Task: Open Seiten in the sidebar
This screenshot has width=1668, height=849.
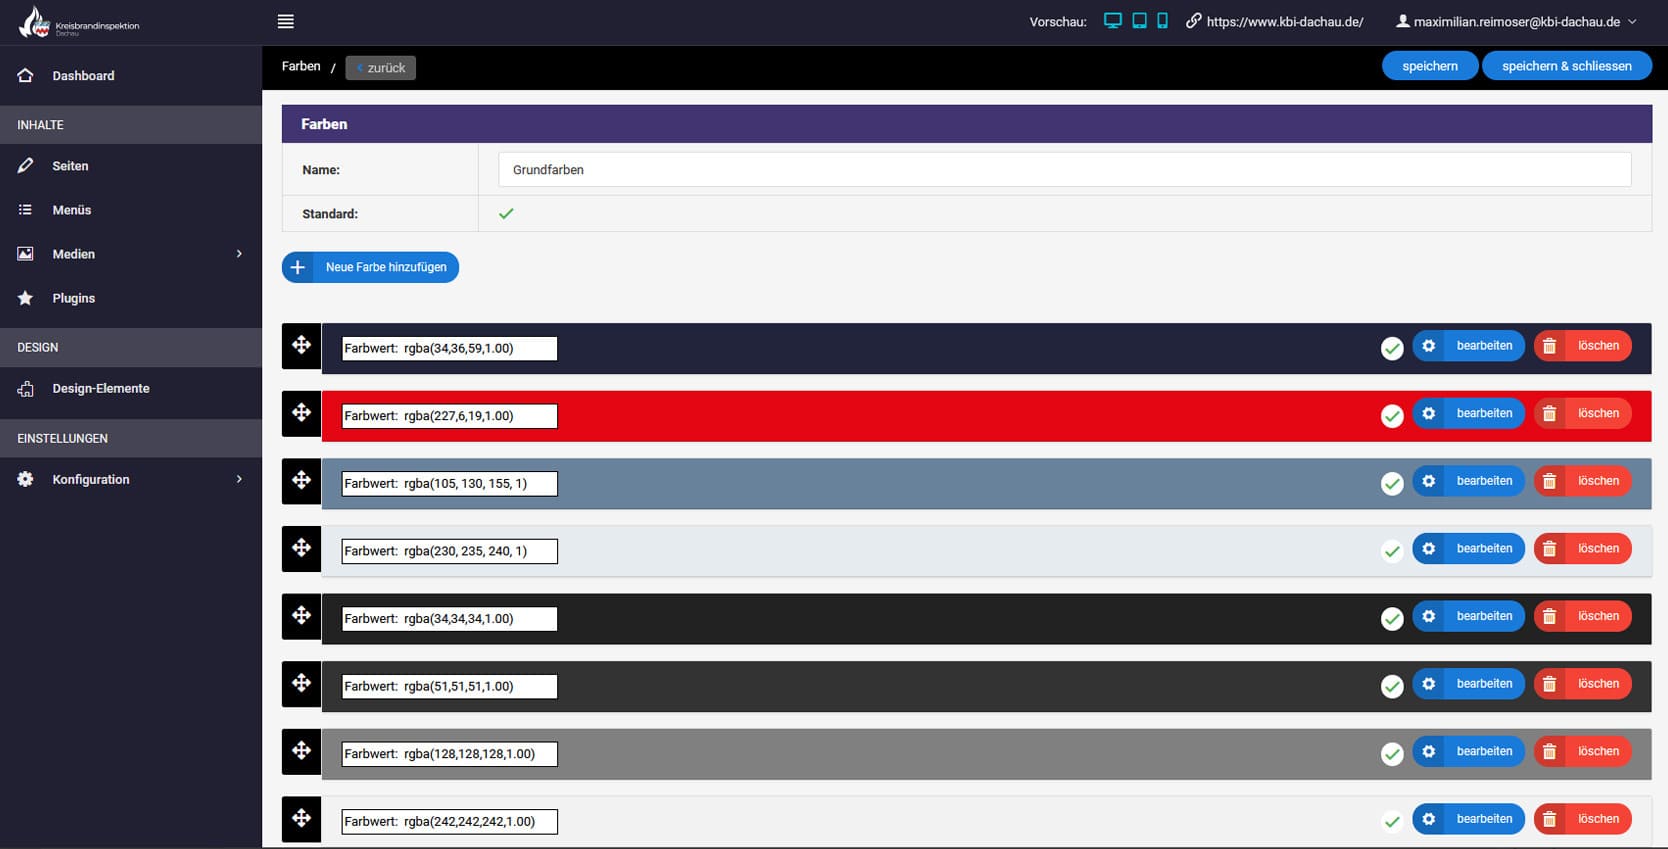Action: click(70, 166)
